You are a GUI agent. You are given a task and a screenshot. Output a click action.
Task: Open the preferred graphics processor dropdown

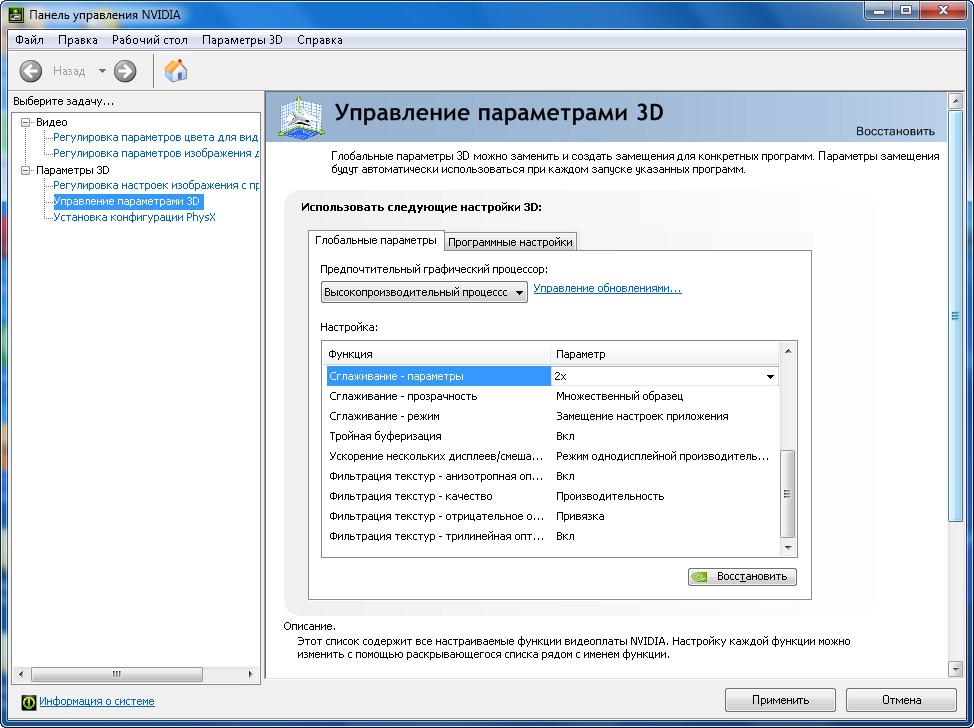pos(424,292)
